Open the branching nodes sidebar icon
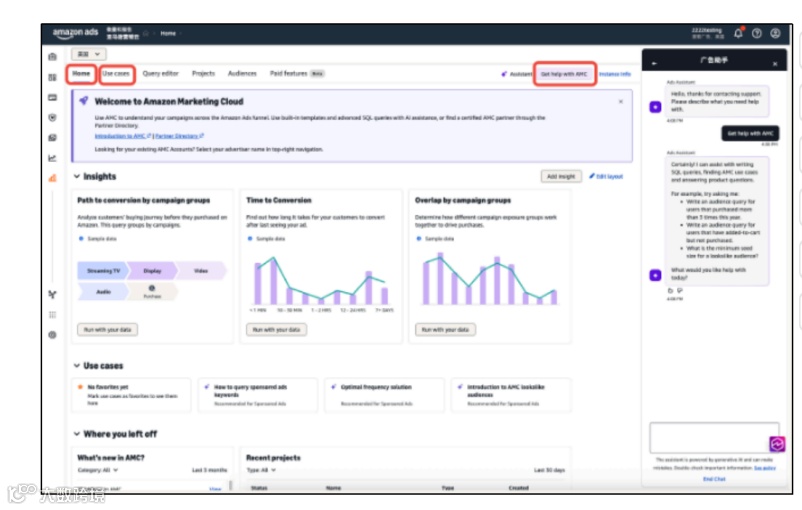 pyautogui.click(x=52, y=295)
